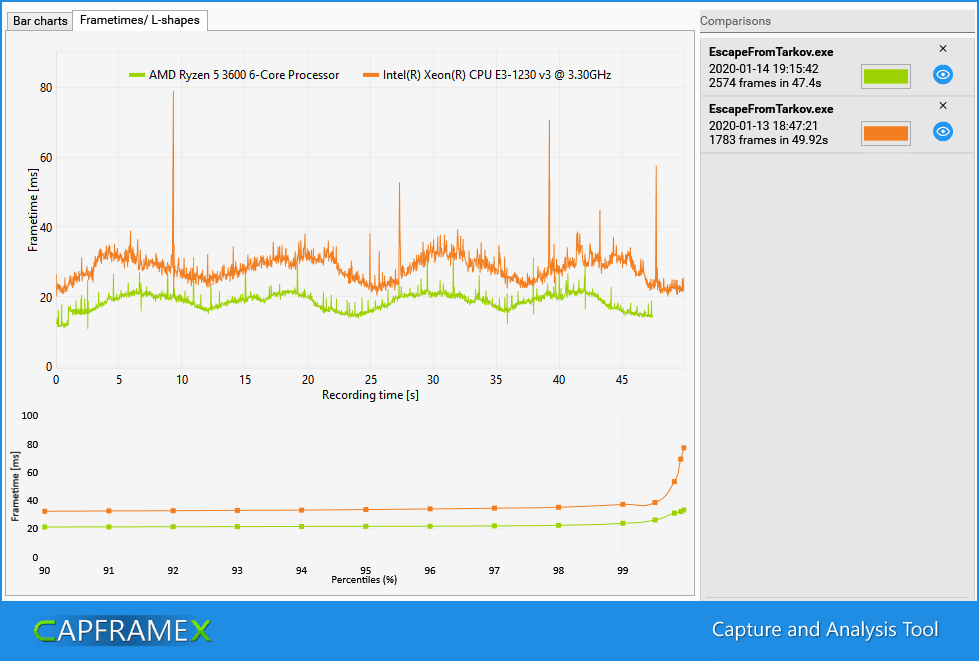This screenshot has width=979, height=661.
Task: Click the '1783 frames in 49.92s' text
Action: (768, 140)
